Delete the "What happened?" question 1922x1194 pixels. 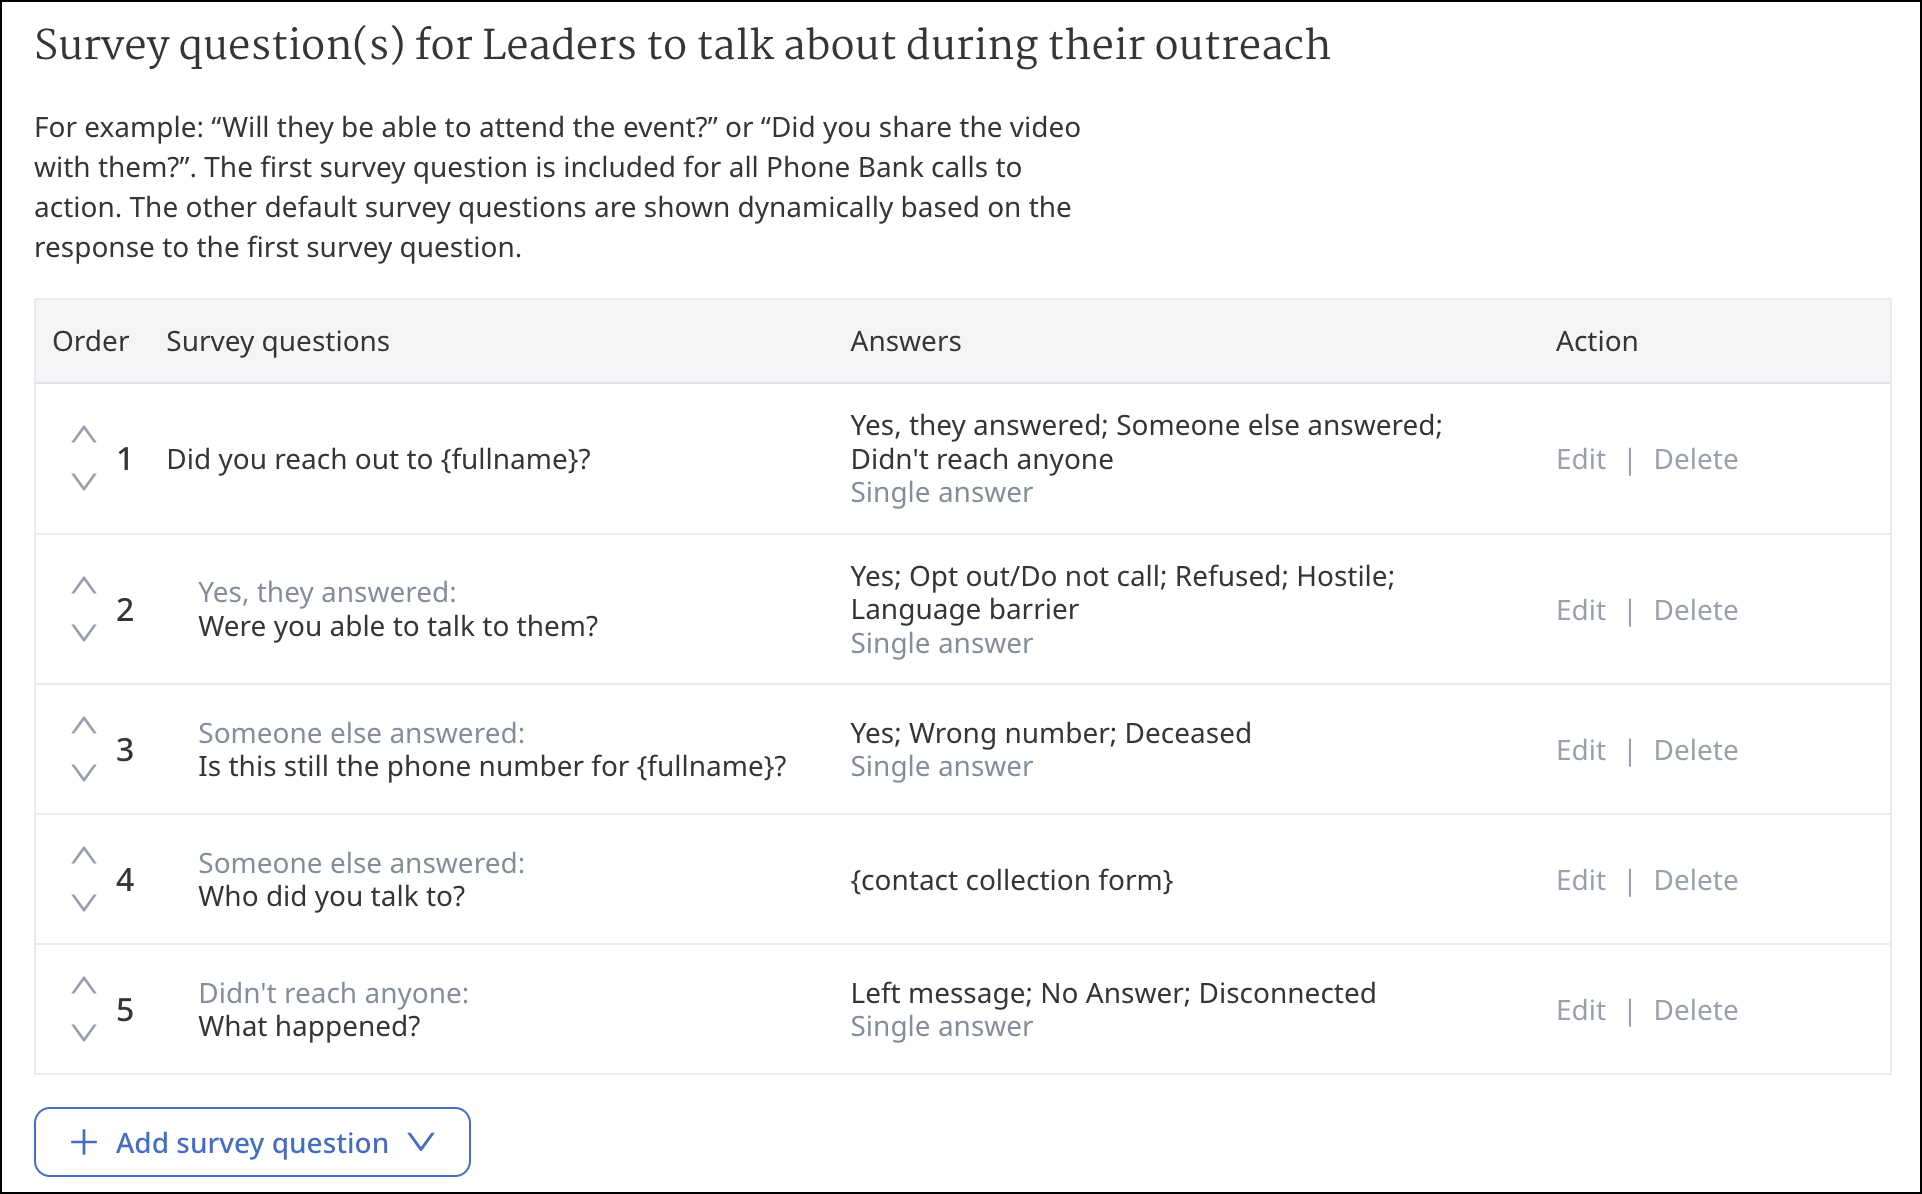(1695, 1010)
